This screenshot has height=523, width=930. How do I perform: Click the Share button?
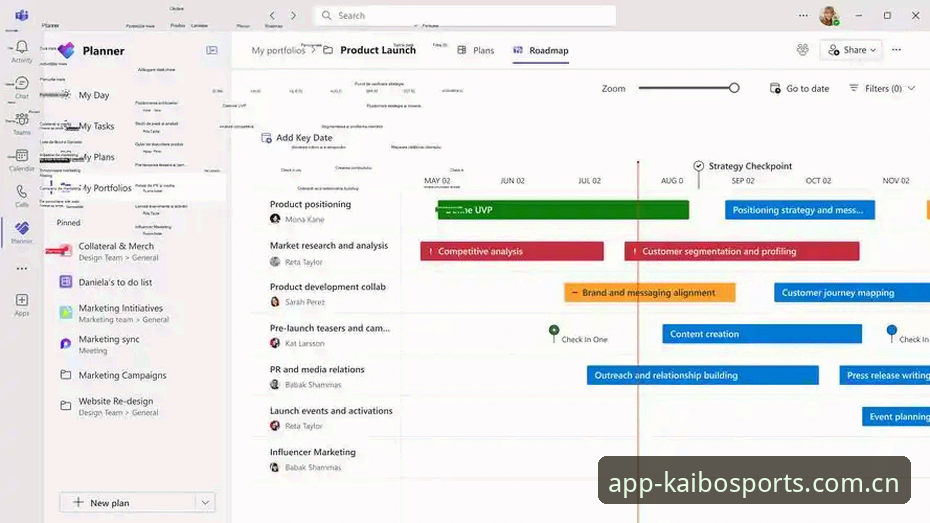pos(851,50)
